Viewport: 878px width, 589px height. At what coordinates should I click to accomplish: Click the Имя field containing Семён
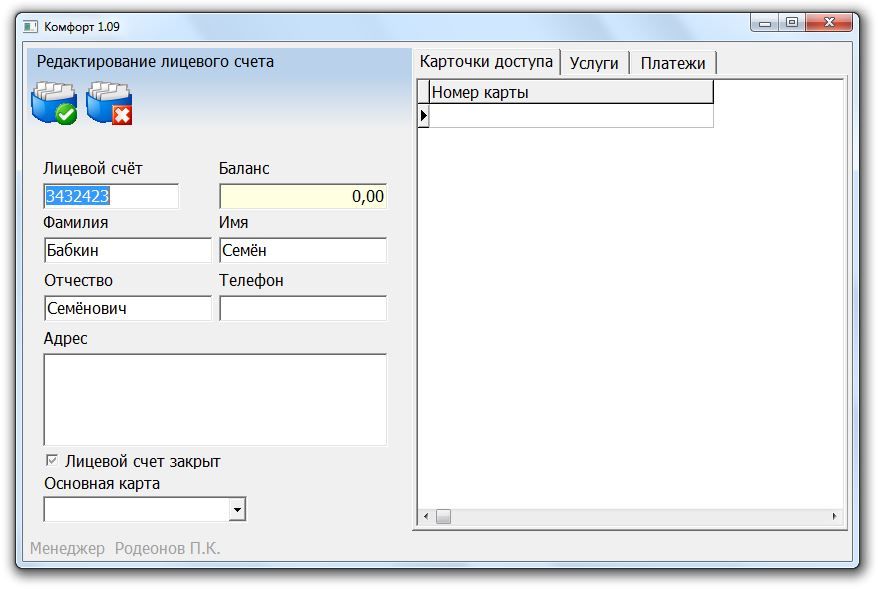pos(303,250)
